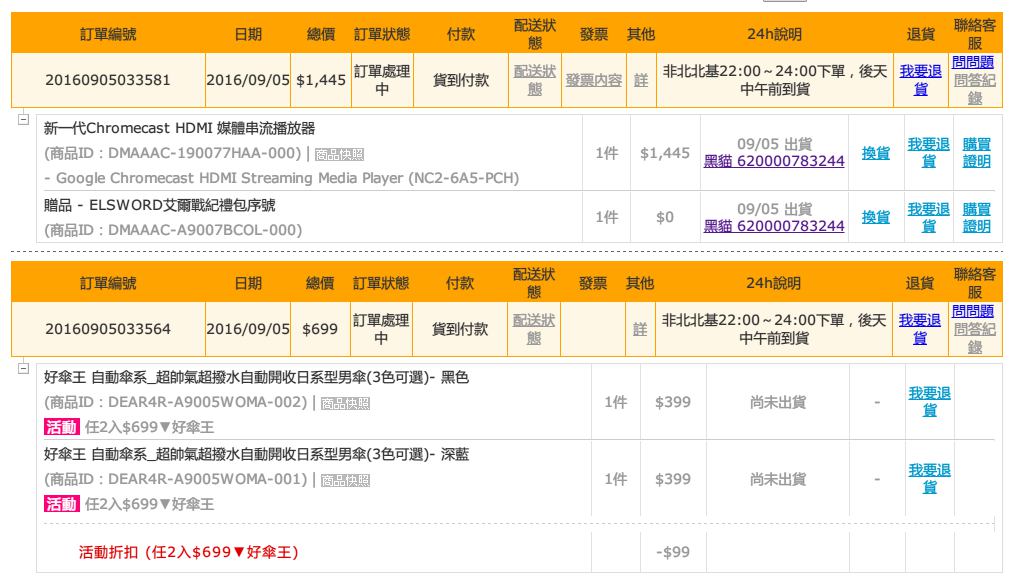Open 商品快照 snapshot for the 黑色 umbrella
Viewport: 1012px width, 581px height.
coord(345,403)
